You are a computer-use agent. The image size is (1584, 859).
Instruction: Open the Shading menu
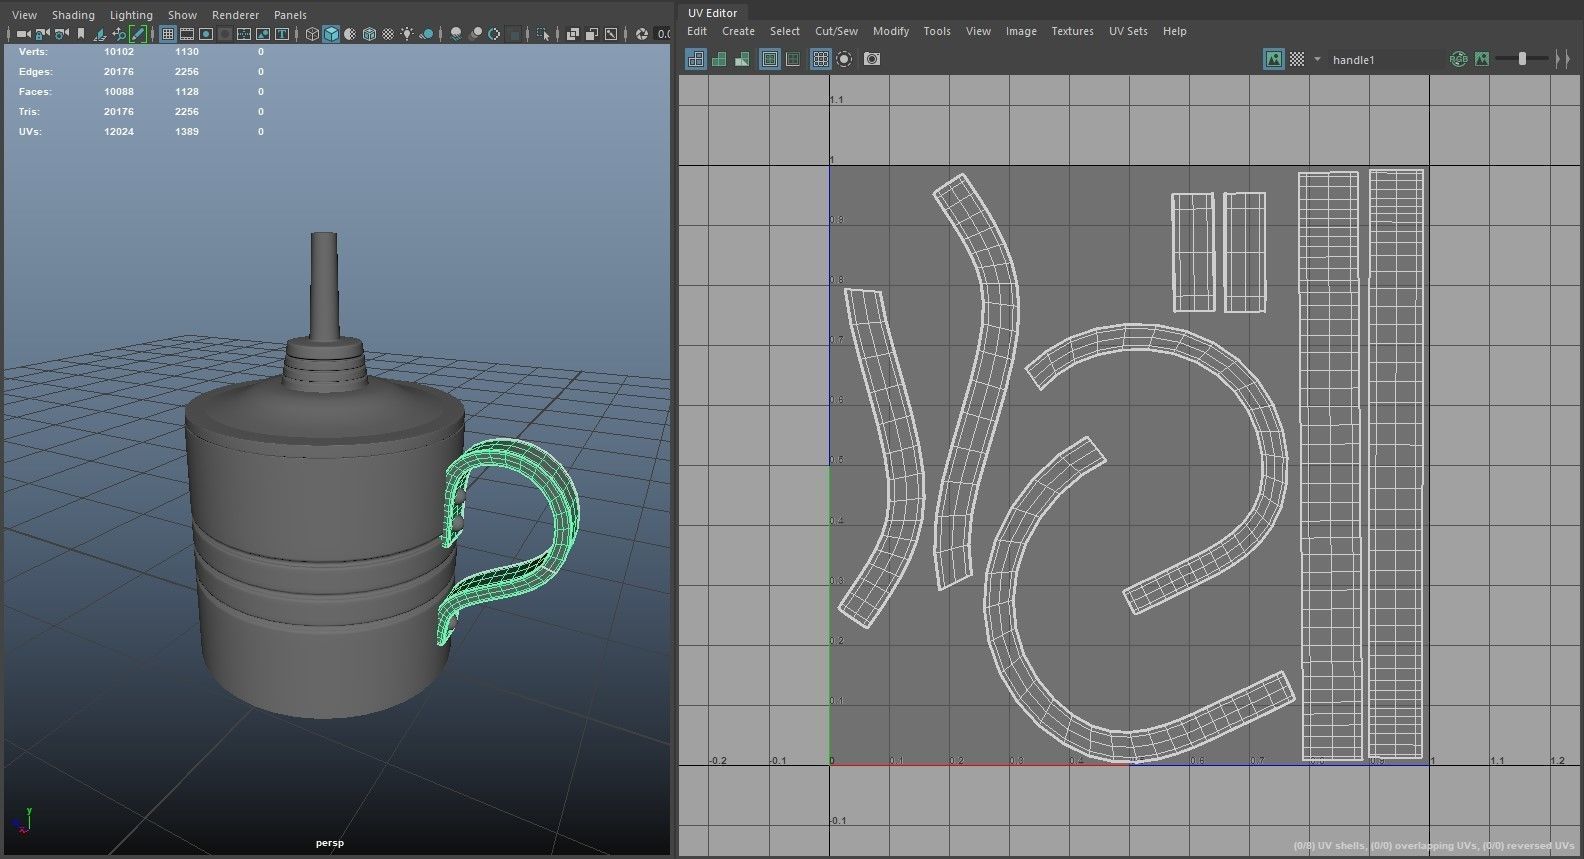point(73,15)
